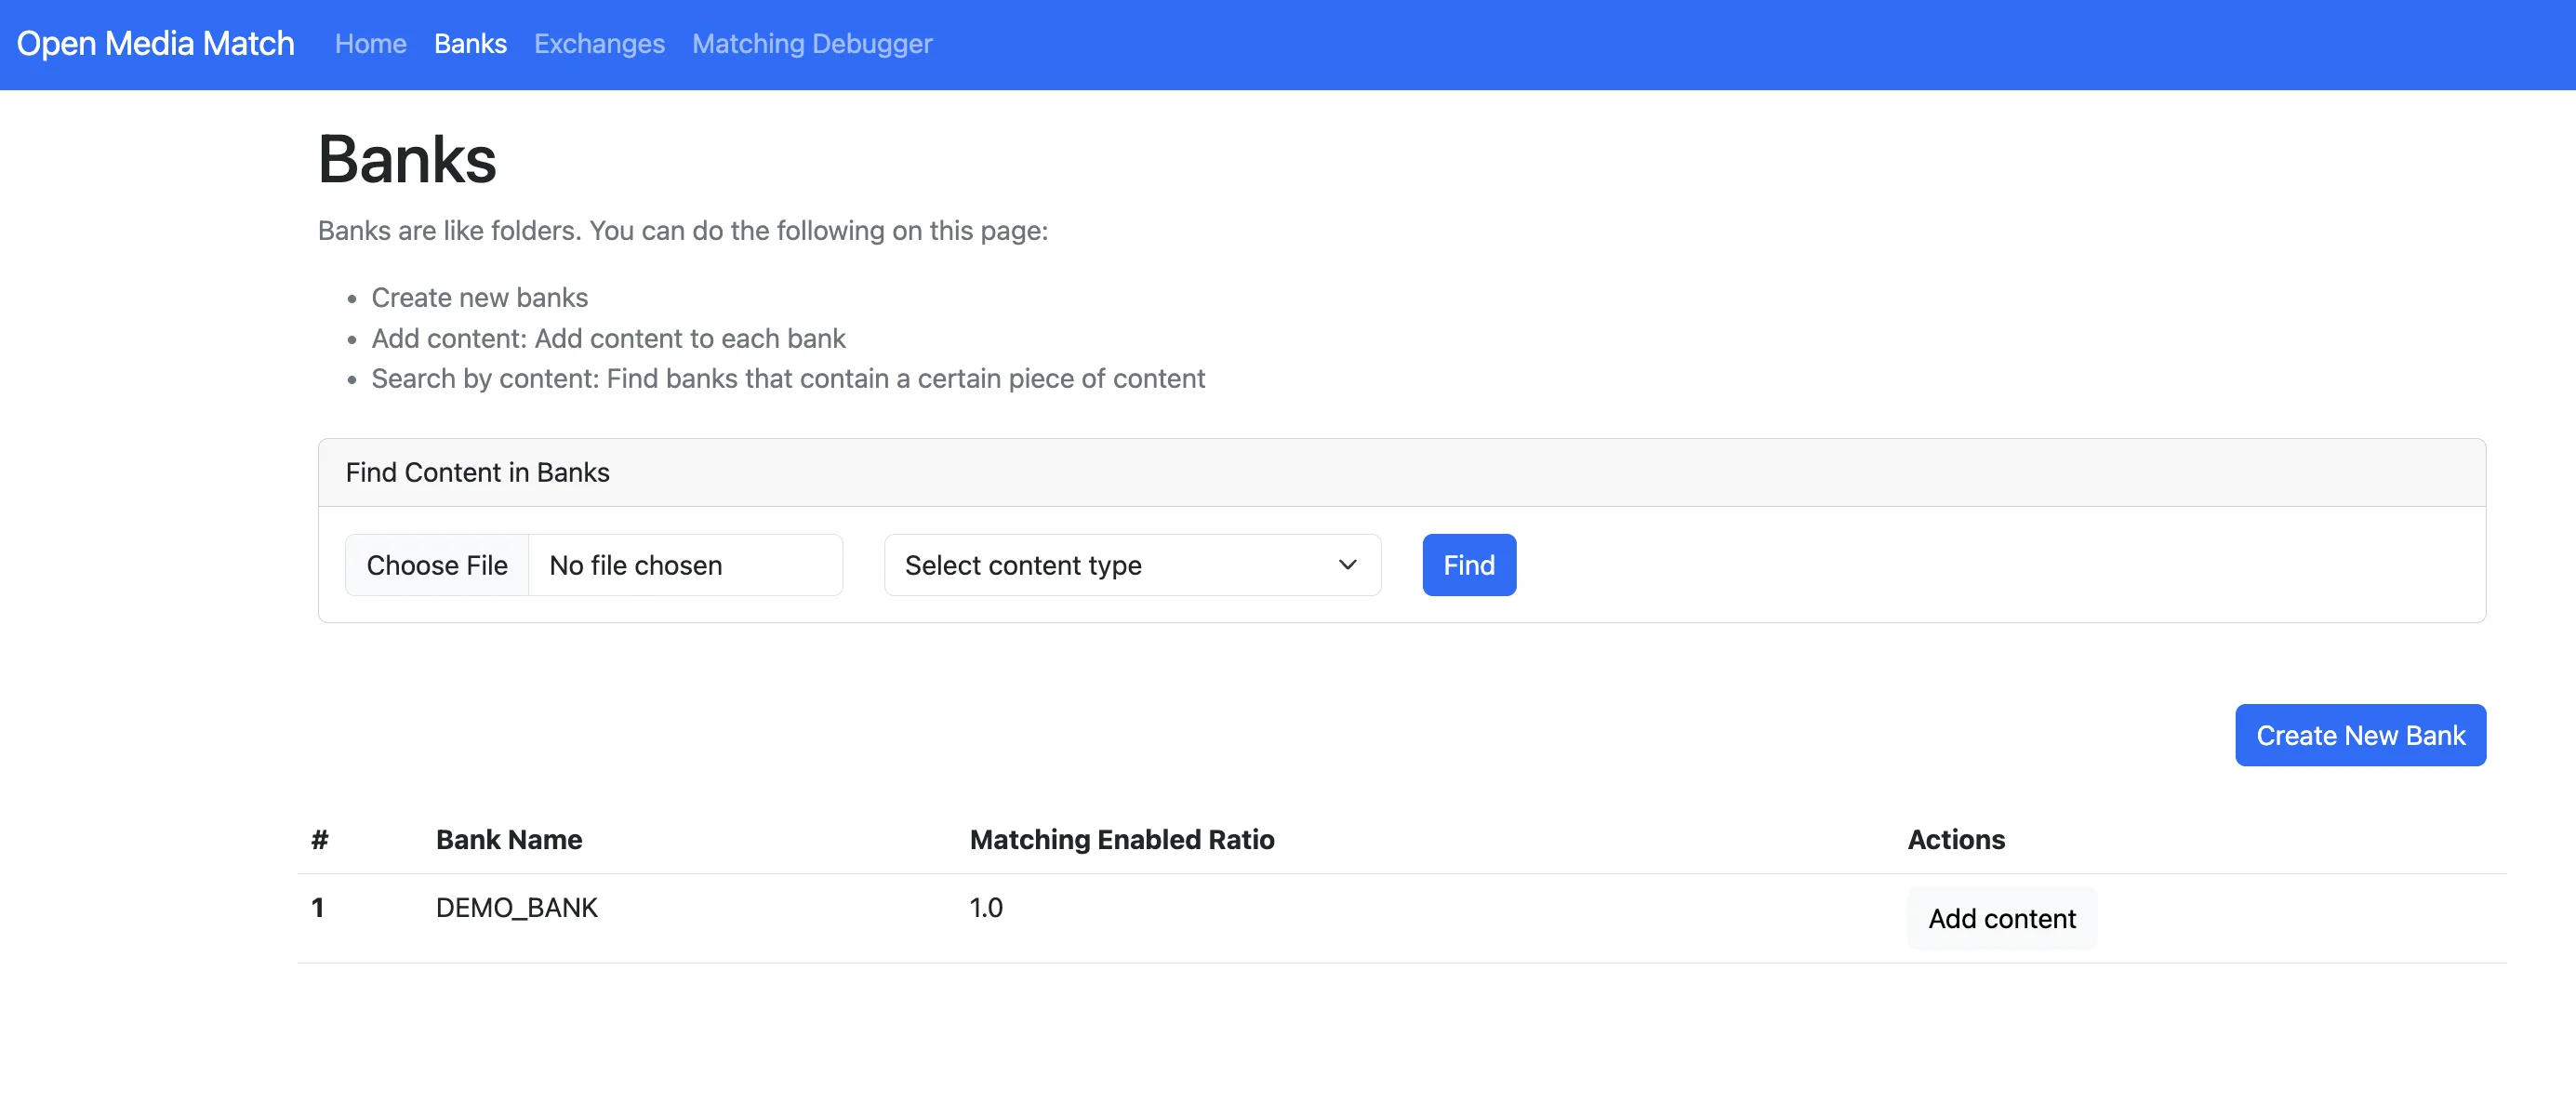Go to the Exchanges page
2576x1103 pixels.
pyautogui.click(x=599, y=44)
